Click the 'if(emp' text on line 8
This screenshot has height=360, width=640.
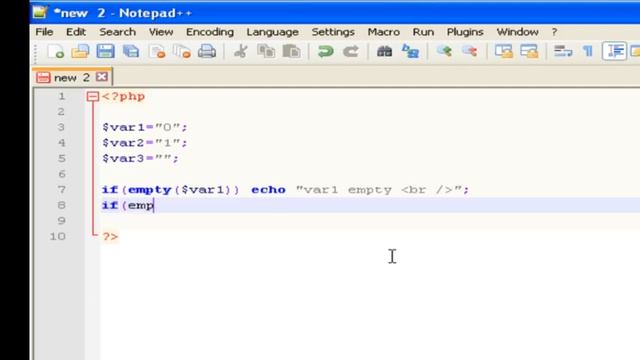pyautogui.click(x=128, y=205)
